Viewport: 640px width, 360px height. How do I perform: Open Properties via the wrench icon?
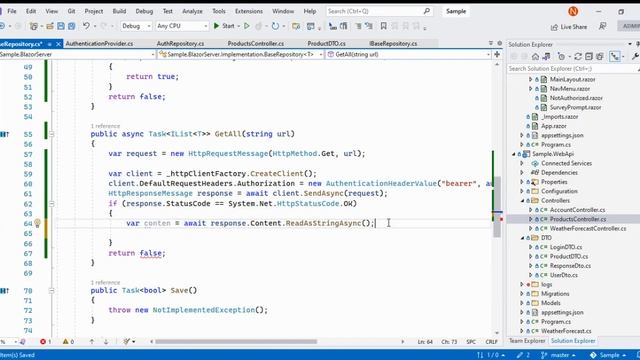tap(636, 57)
